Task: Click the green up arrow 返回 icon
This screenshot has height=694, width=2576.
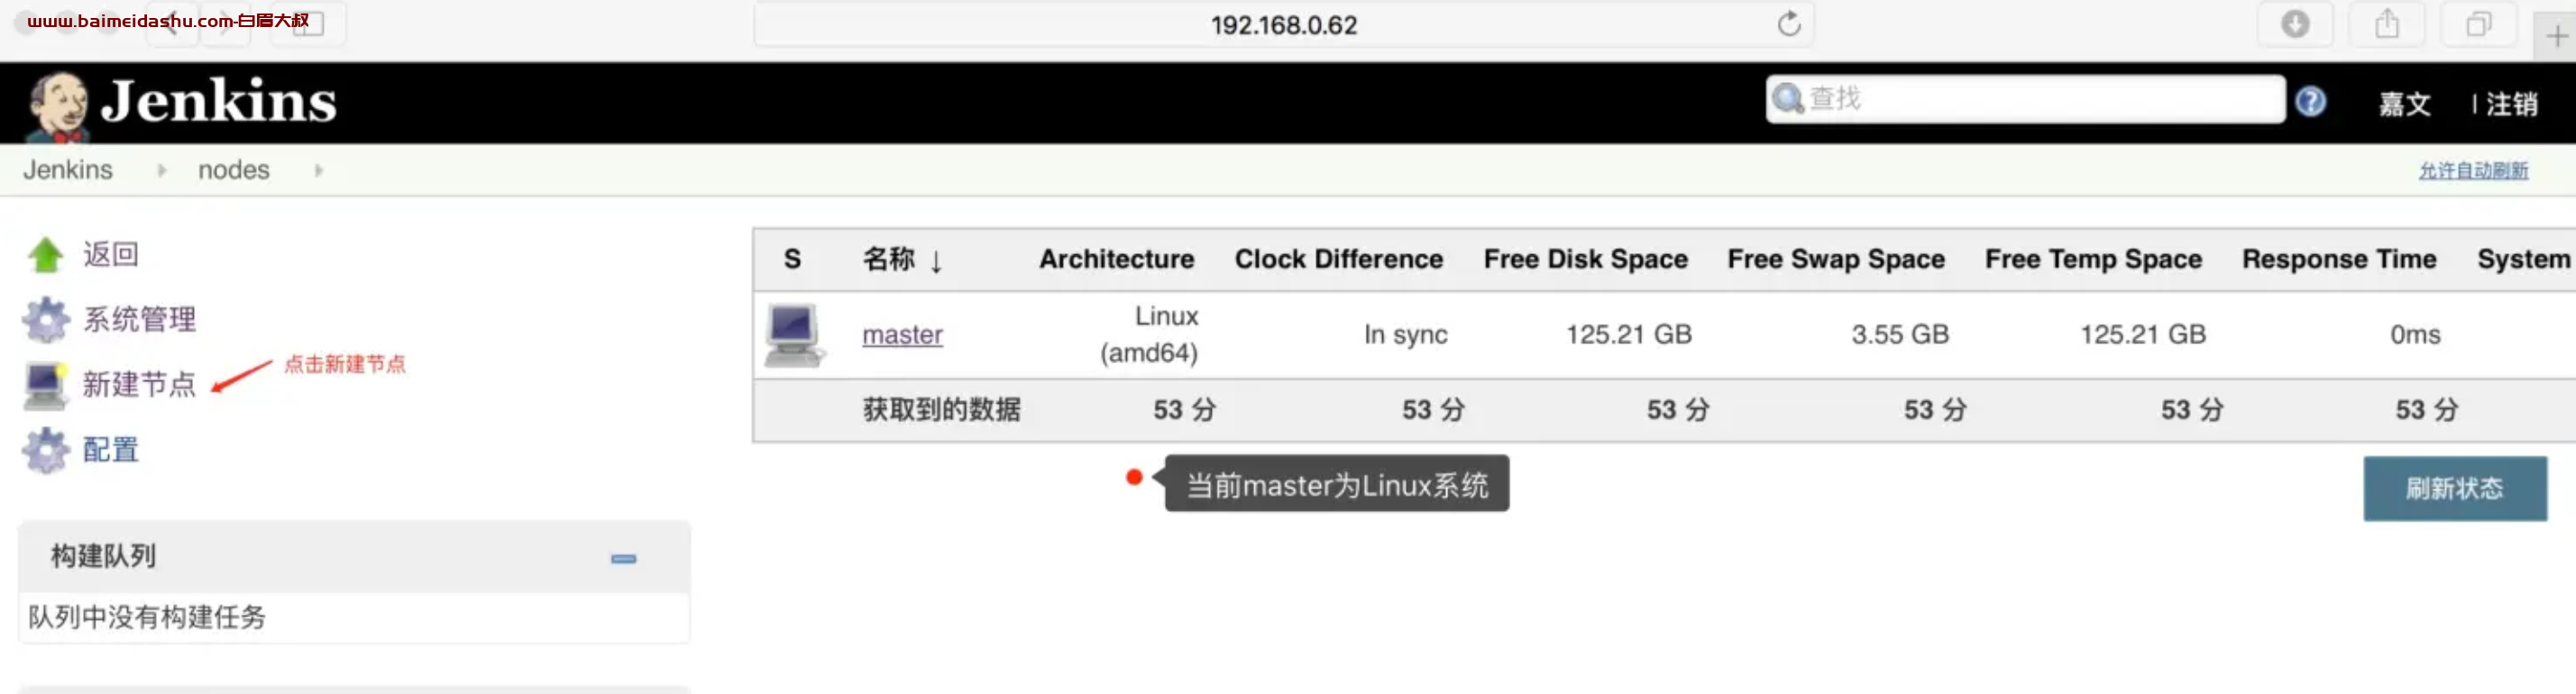Action: [x=45, y=255]
